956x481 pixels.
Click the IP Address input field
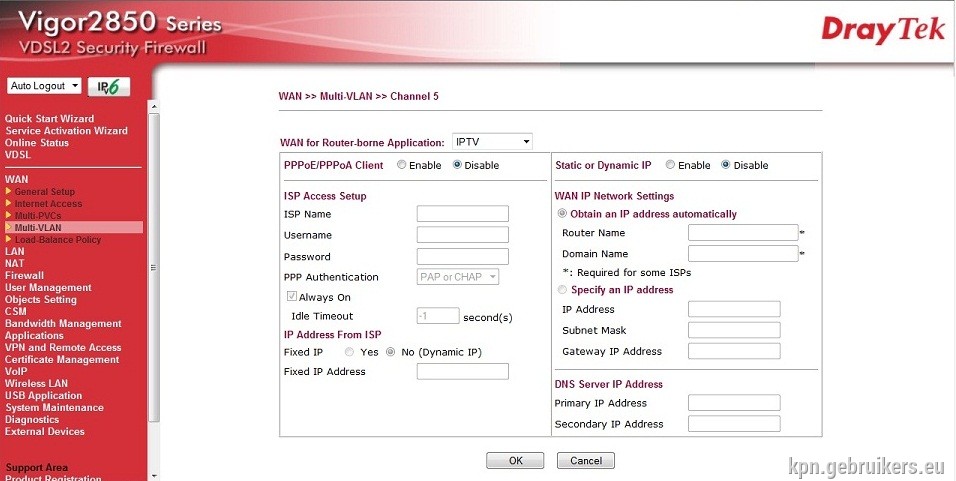(x=734, y=309)
